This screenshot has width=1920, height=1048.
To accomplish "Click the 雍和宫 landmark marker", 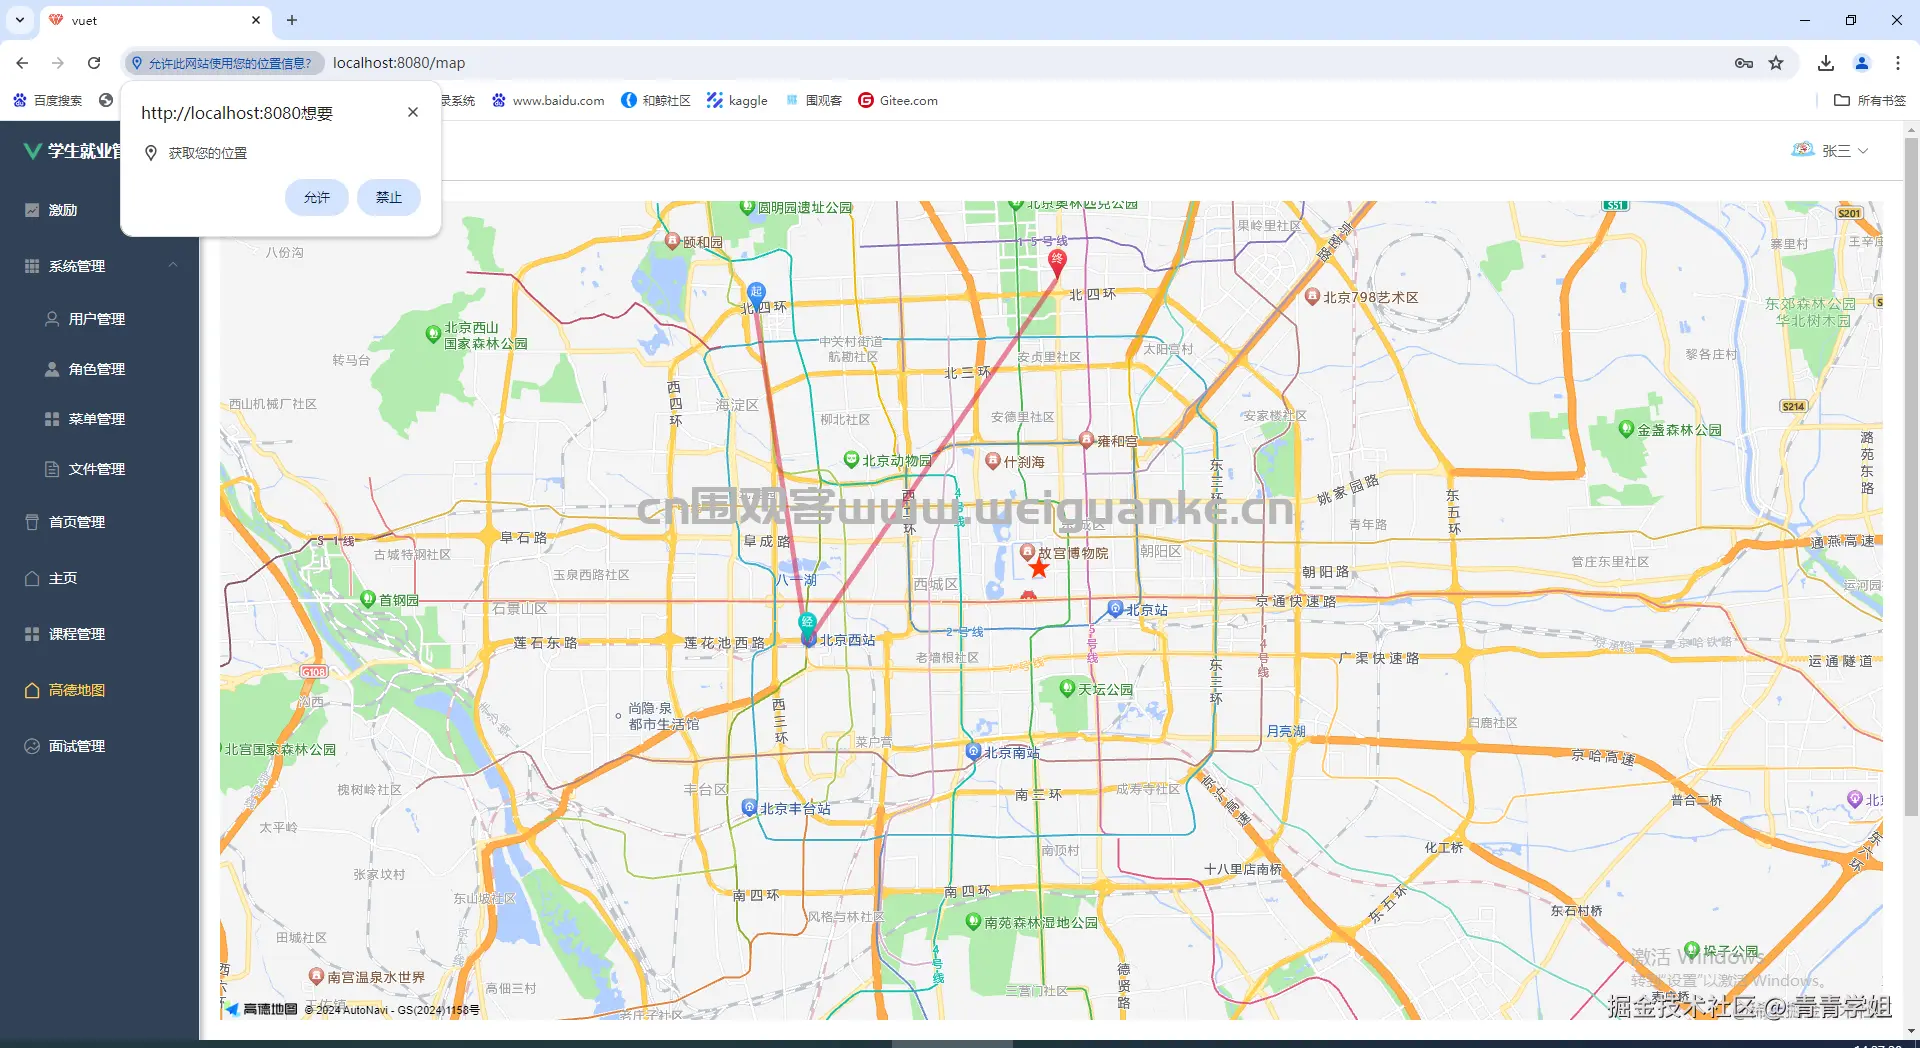I will [1087, 440].
